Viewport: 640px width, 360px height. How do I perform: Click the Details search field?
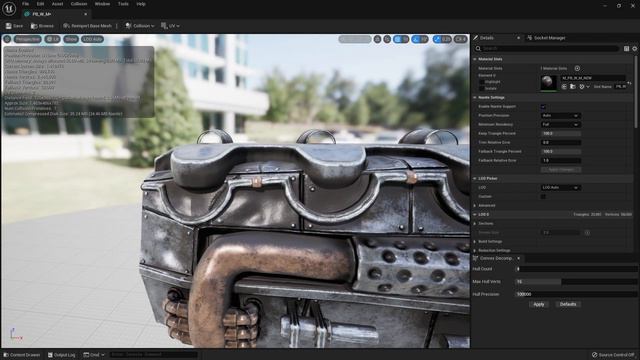(547, 49)
